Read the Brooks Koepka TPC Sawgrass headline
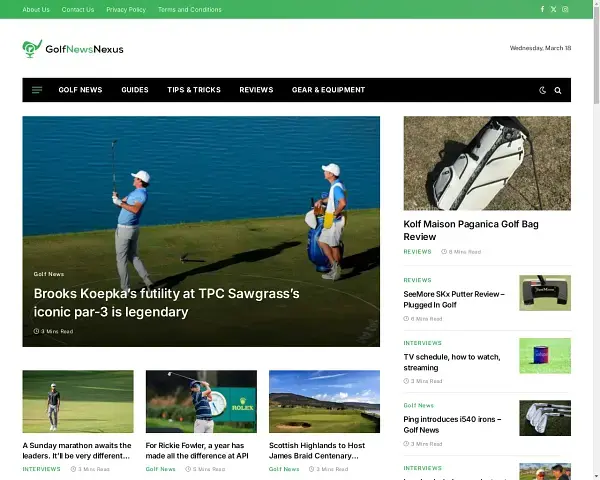600x480 pixels. (x=166, y=302)
